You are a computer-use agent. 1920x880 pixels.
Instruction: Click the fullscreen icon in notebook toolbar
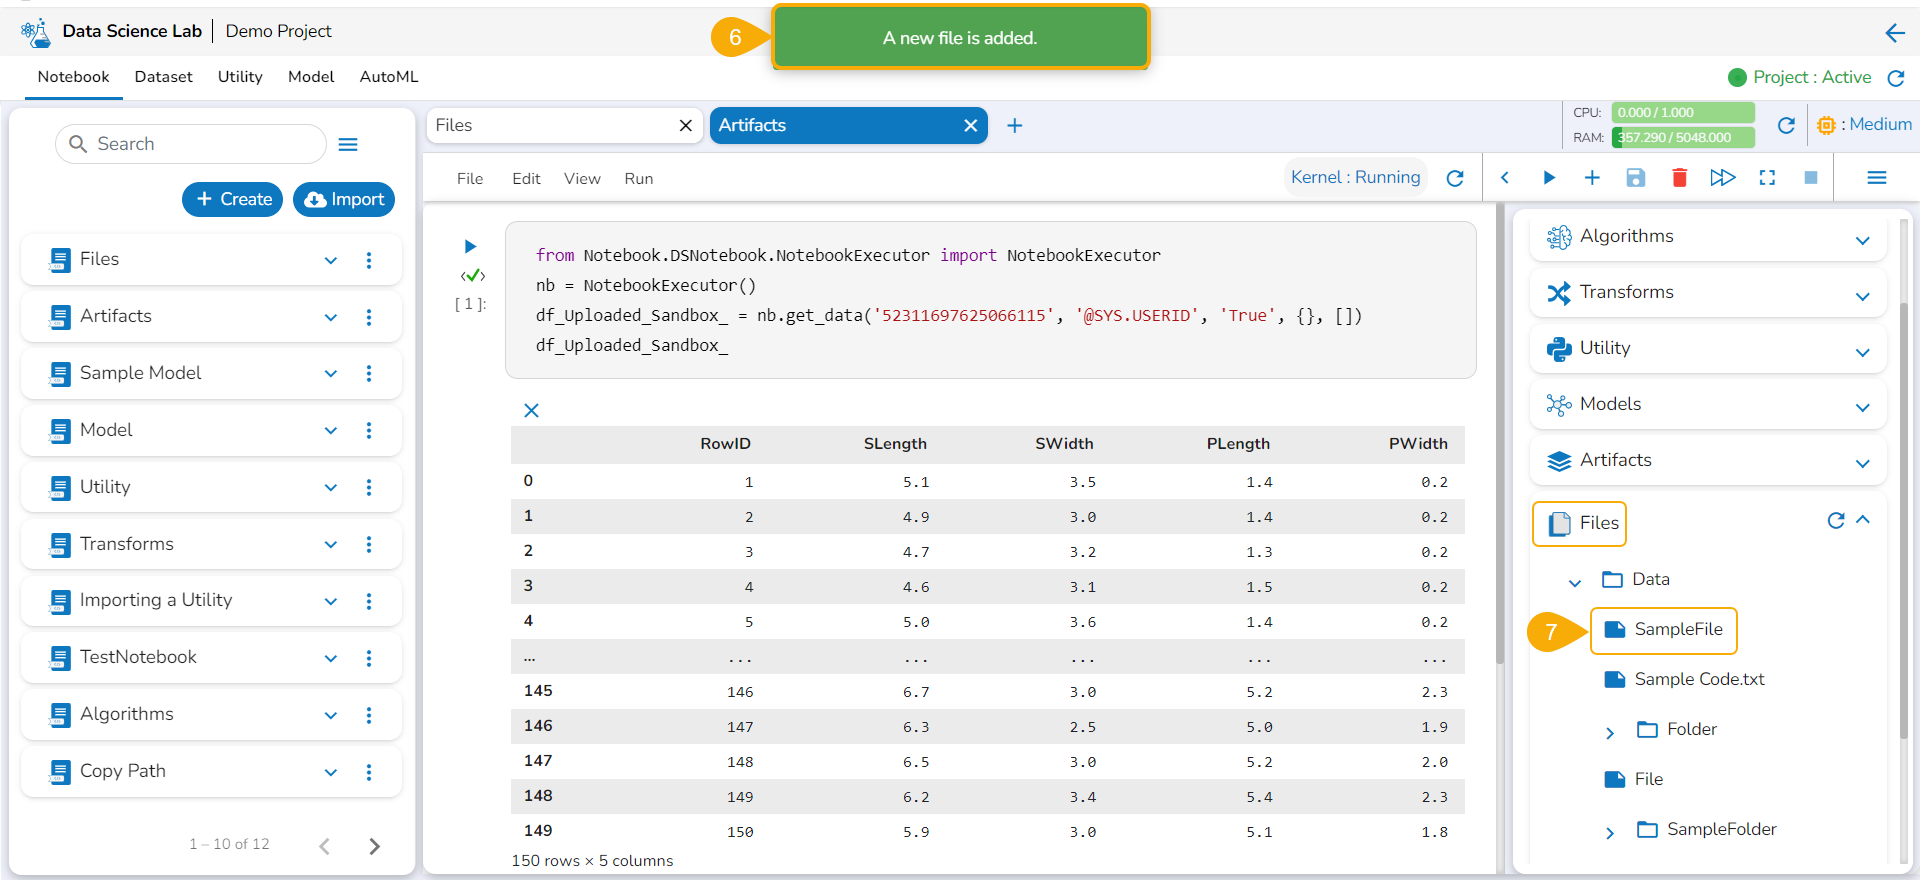click(x=1767, y=178)
